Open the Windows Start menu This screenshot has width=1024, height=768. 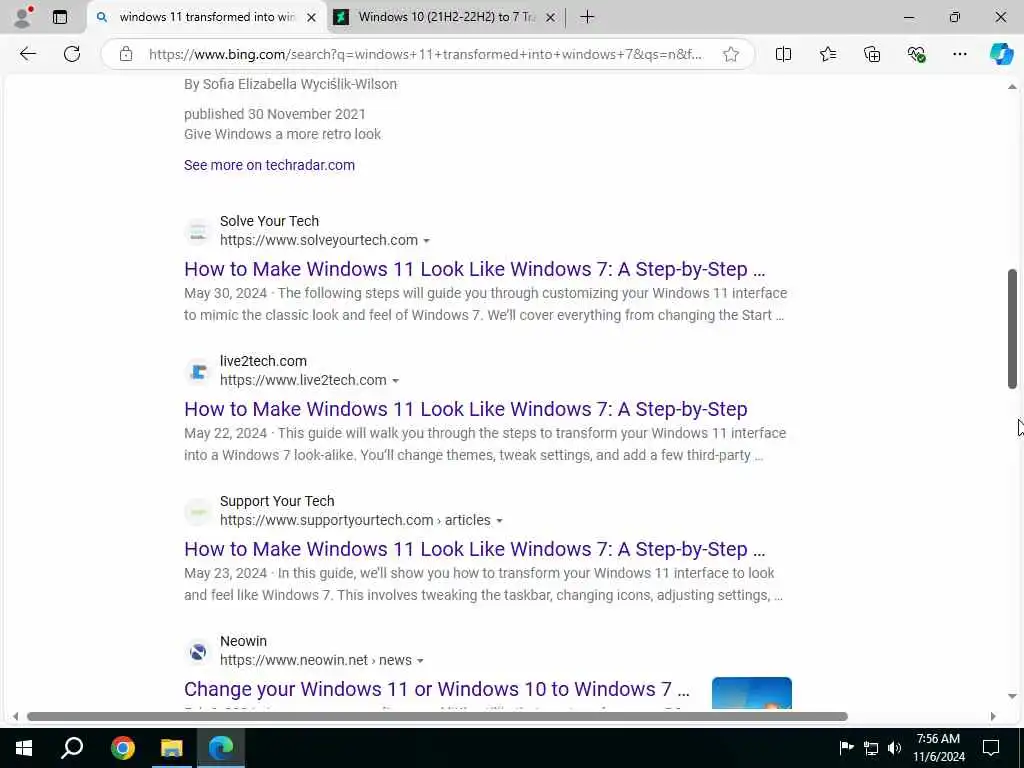(24, 748)
